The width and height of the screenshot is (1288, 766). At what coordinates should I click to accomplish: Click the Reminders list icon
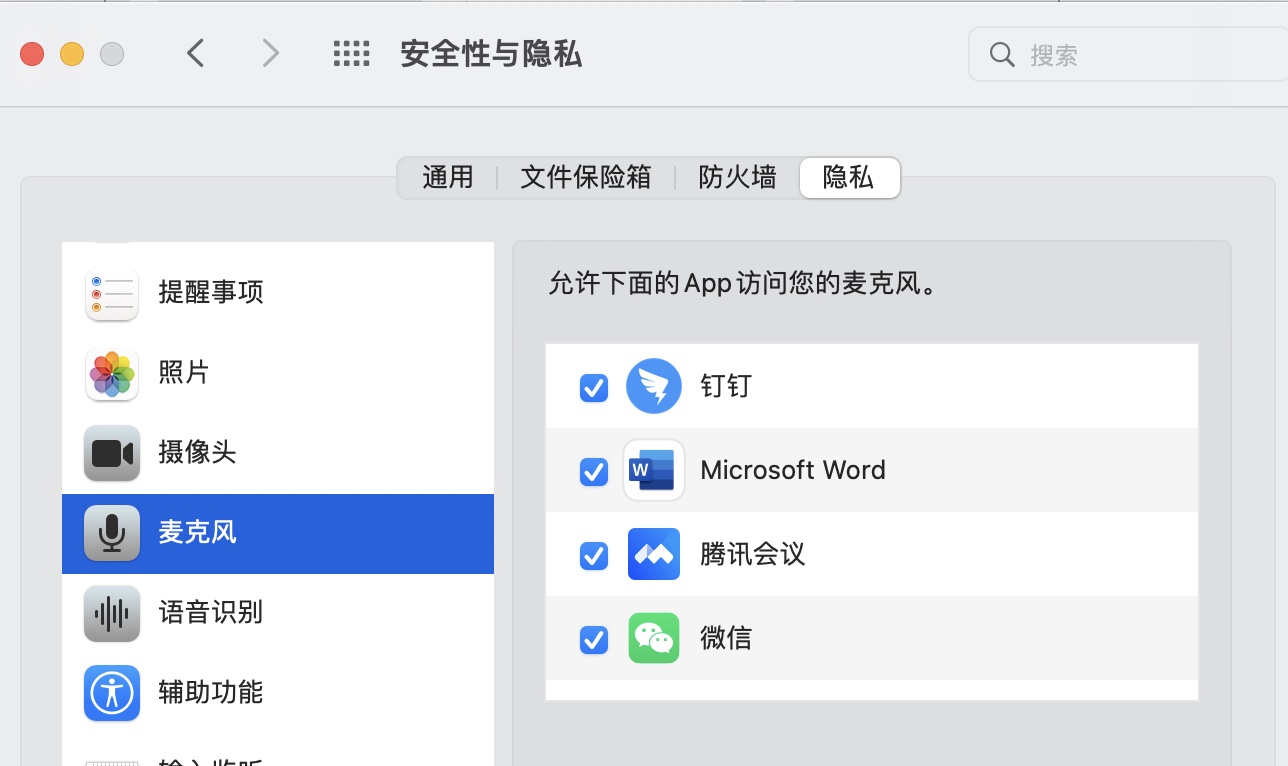tap(111, 293)
